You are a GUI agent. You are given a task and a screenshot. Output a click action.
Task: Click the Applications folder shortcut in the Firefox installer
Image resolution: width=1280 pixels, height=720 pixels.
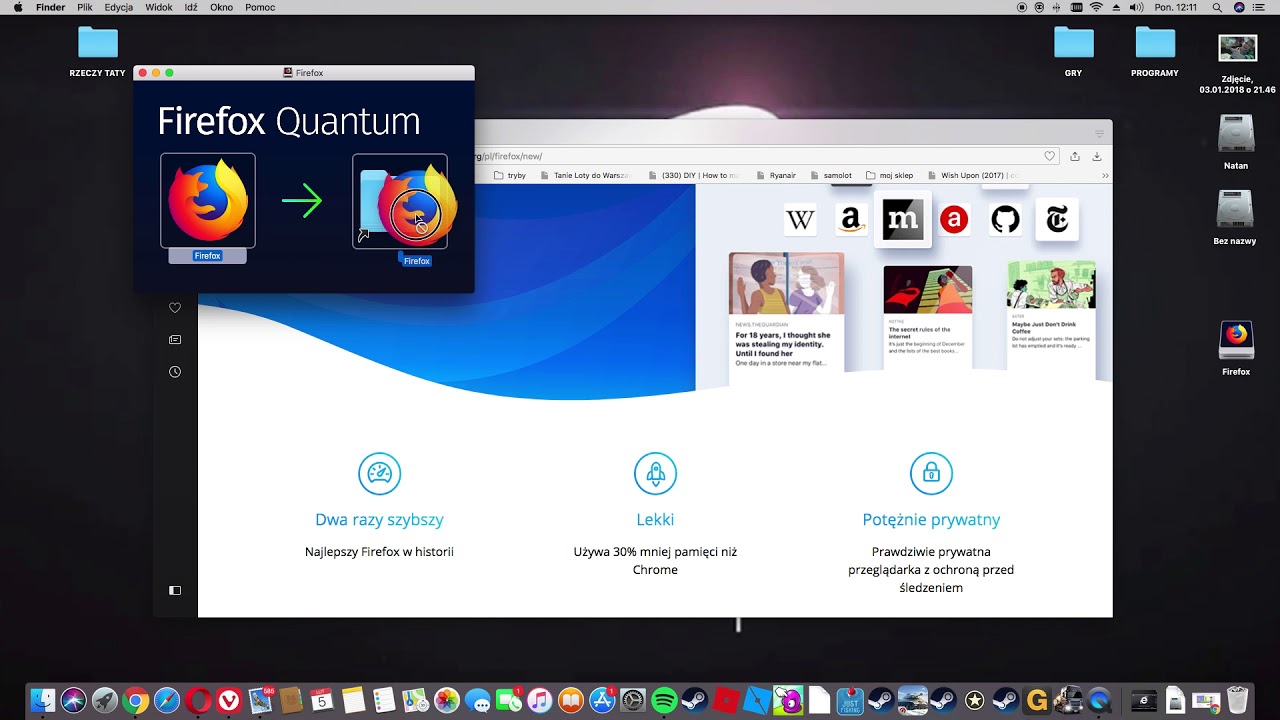point(400,200)
